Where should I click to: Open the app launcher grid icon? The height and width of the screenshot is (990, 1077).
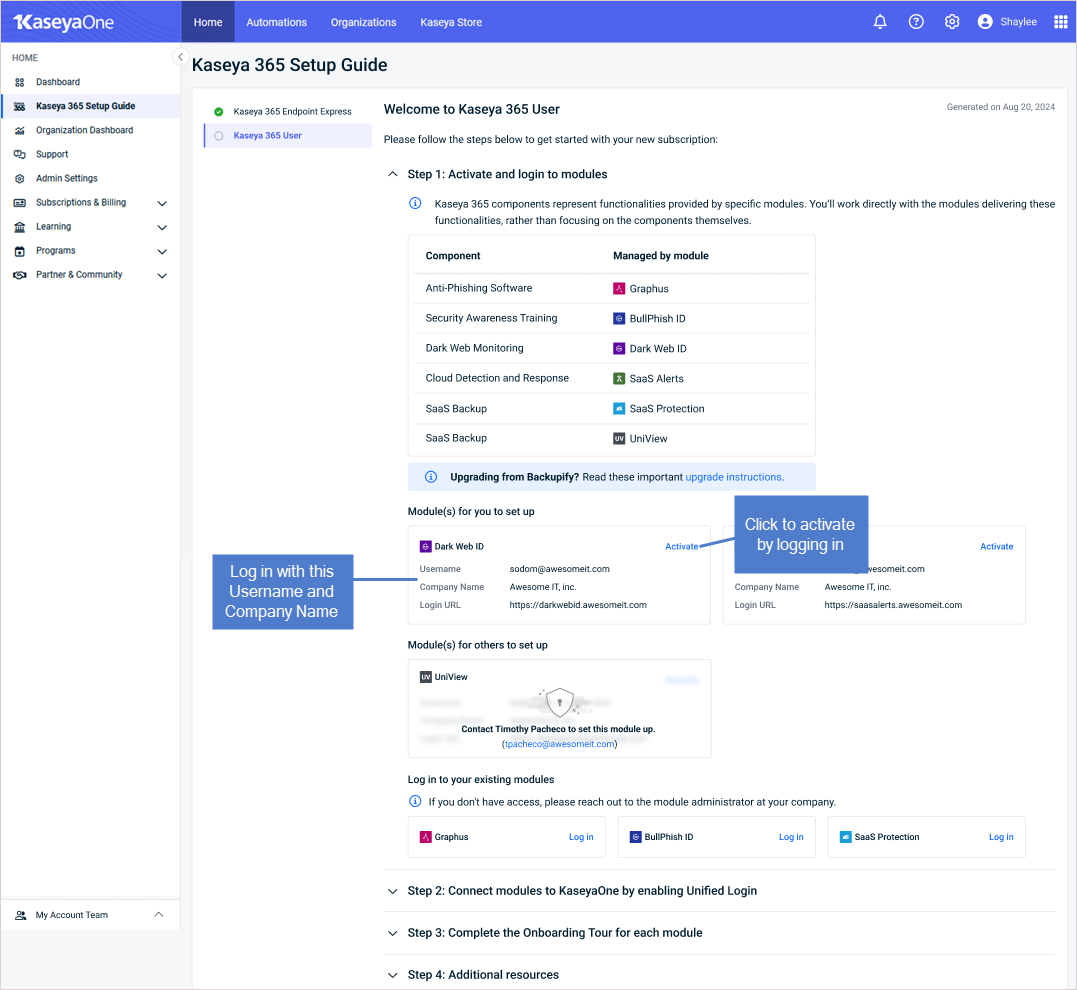[1061, 22]
